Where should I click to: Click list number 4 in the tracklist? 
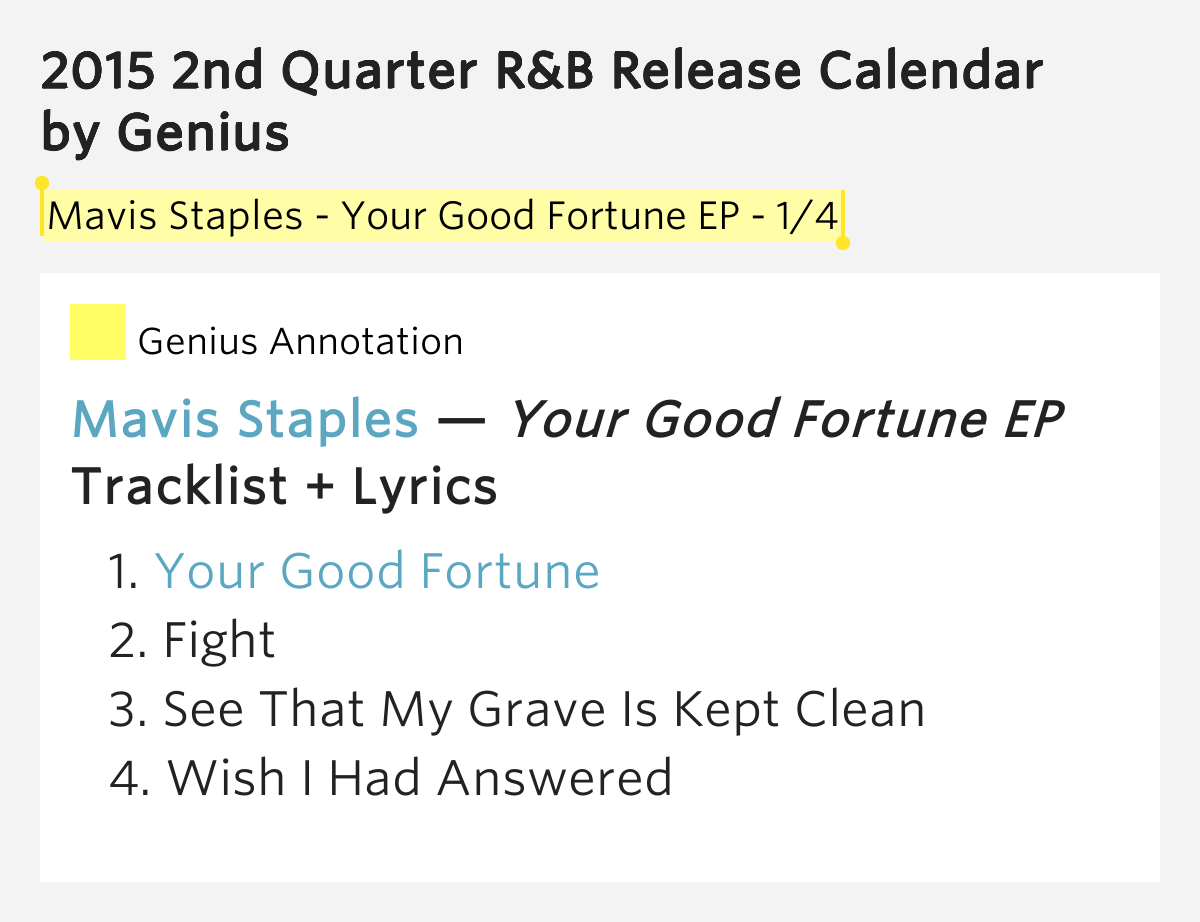coord(129,778)
